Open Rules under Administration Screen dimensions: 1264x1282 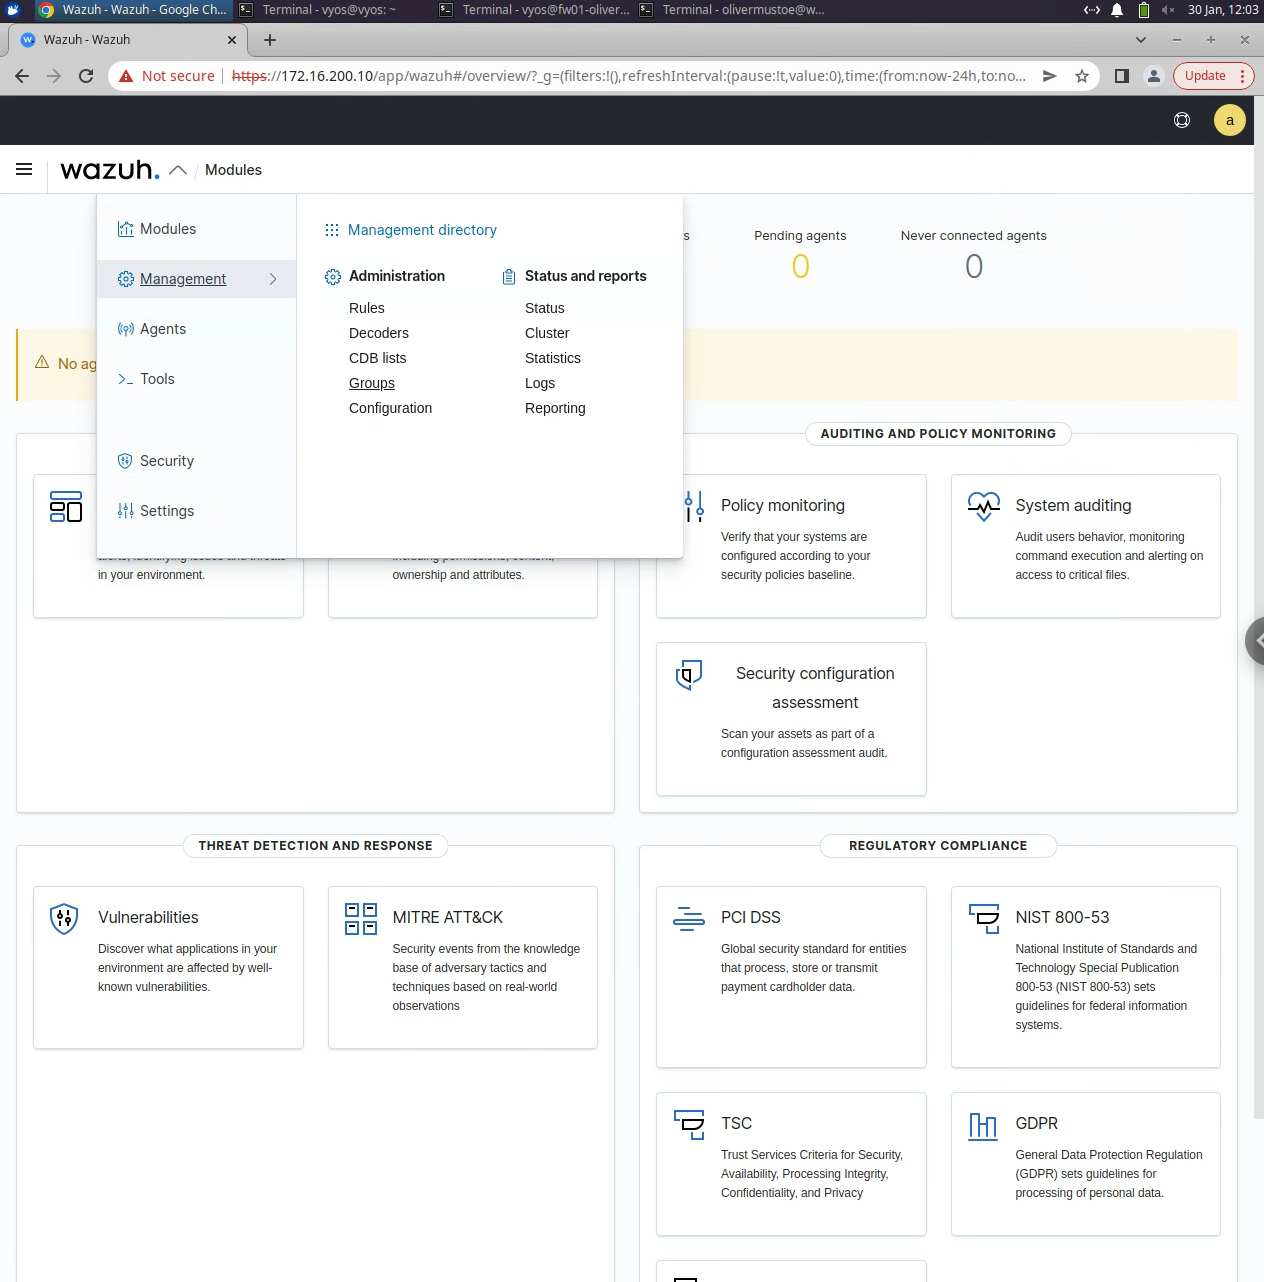(367, 308)
